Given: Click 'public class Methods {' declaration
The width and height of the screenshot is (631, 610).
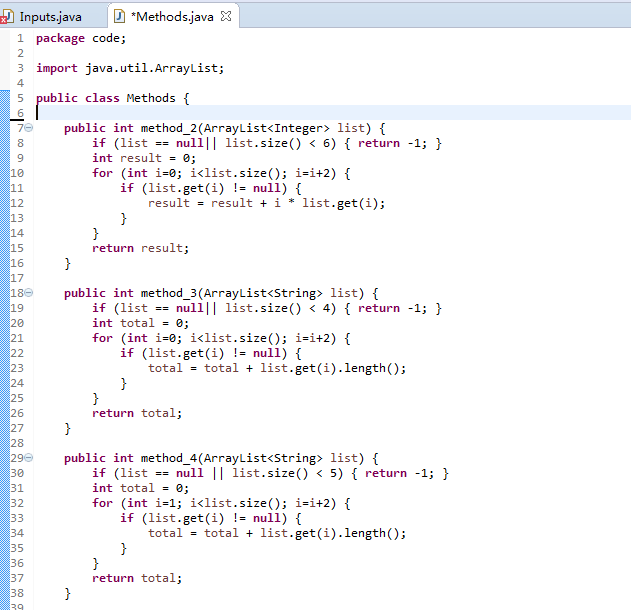Looking at the screenshot, I should [113, 98].
